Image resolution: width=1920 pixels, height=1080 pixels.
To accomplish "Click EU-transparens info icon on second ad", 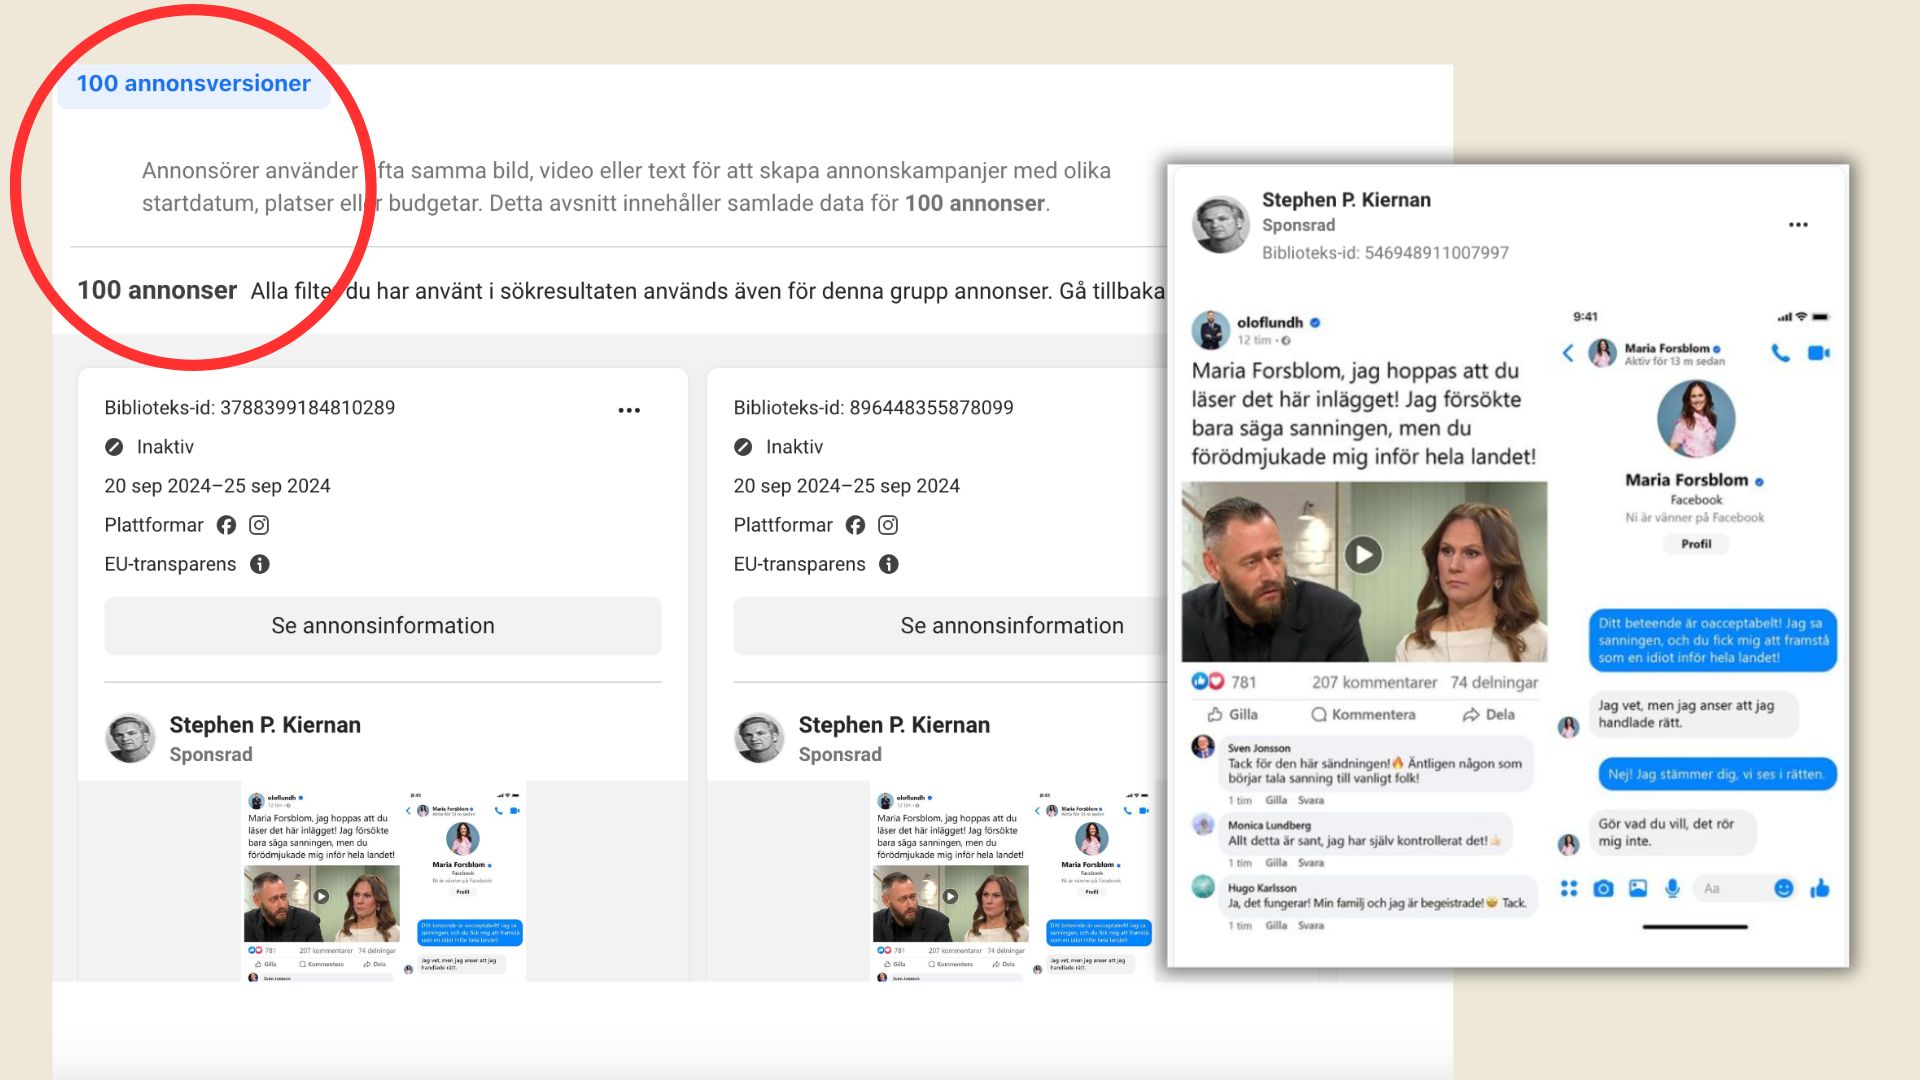I will click(888, 564).
